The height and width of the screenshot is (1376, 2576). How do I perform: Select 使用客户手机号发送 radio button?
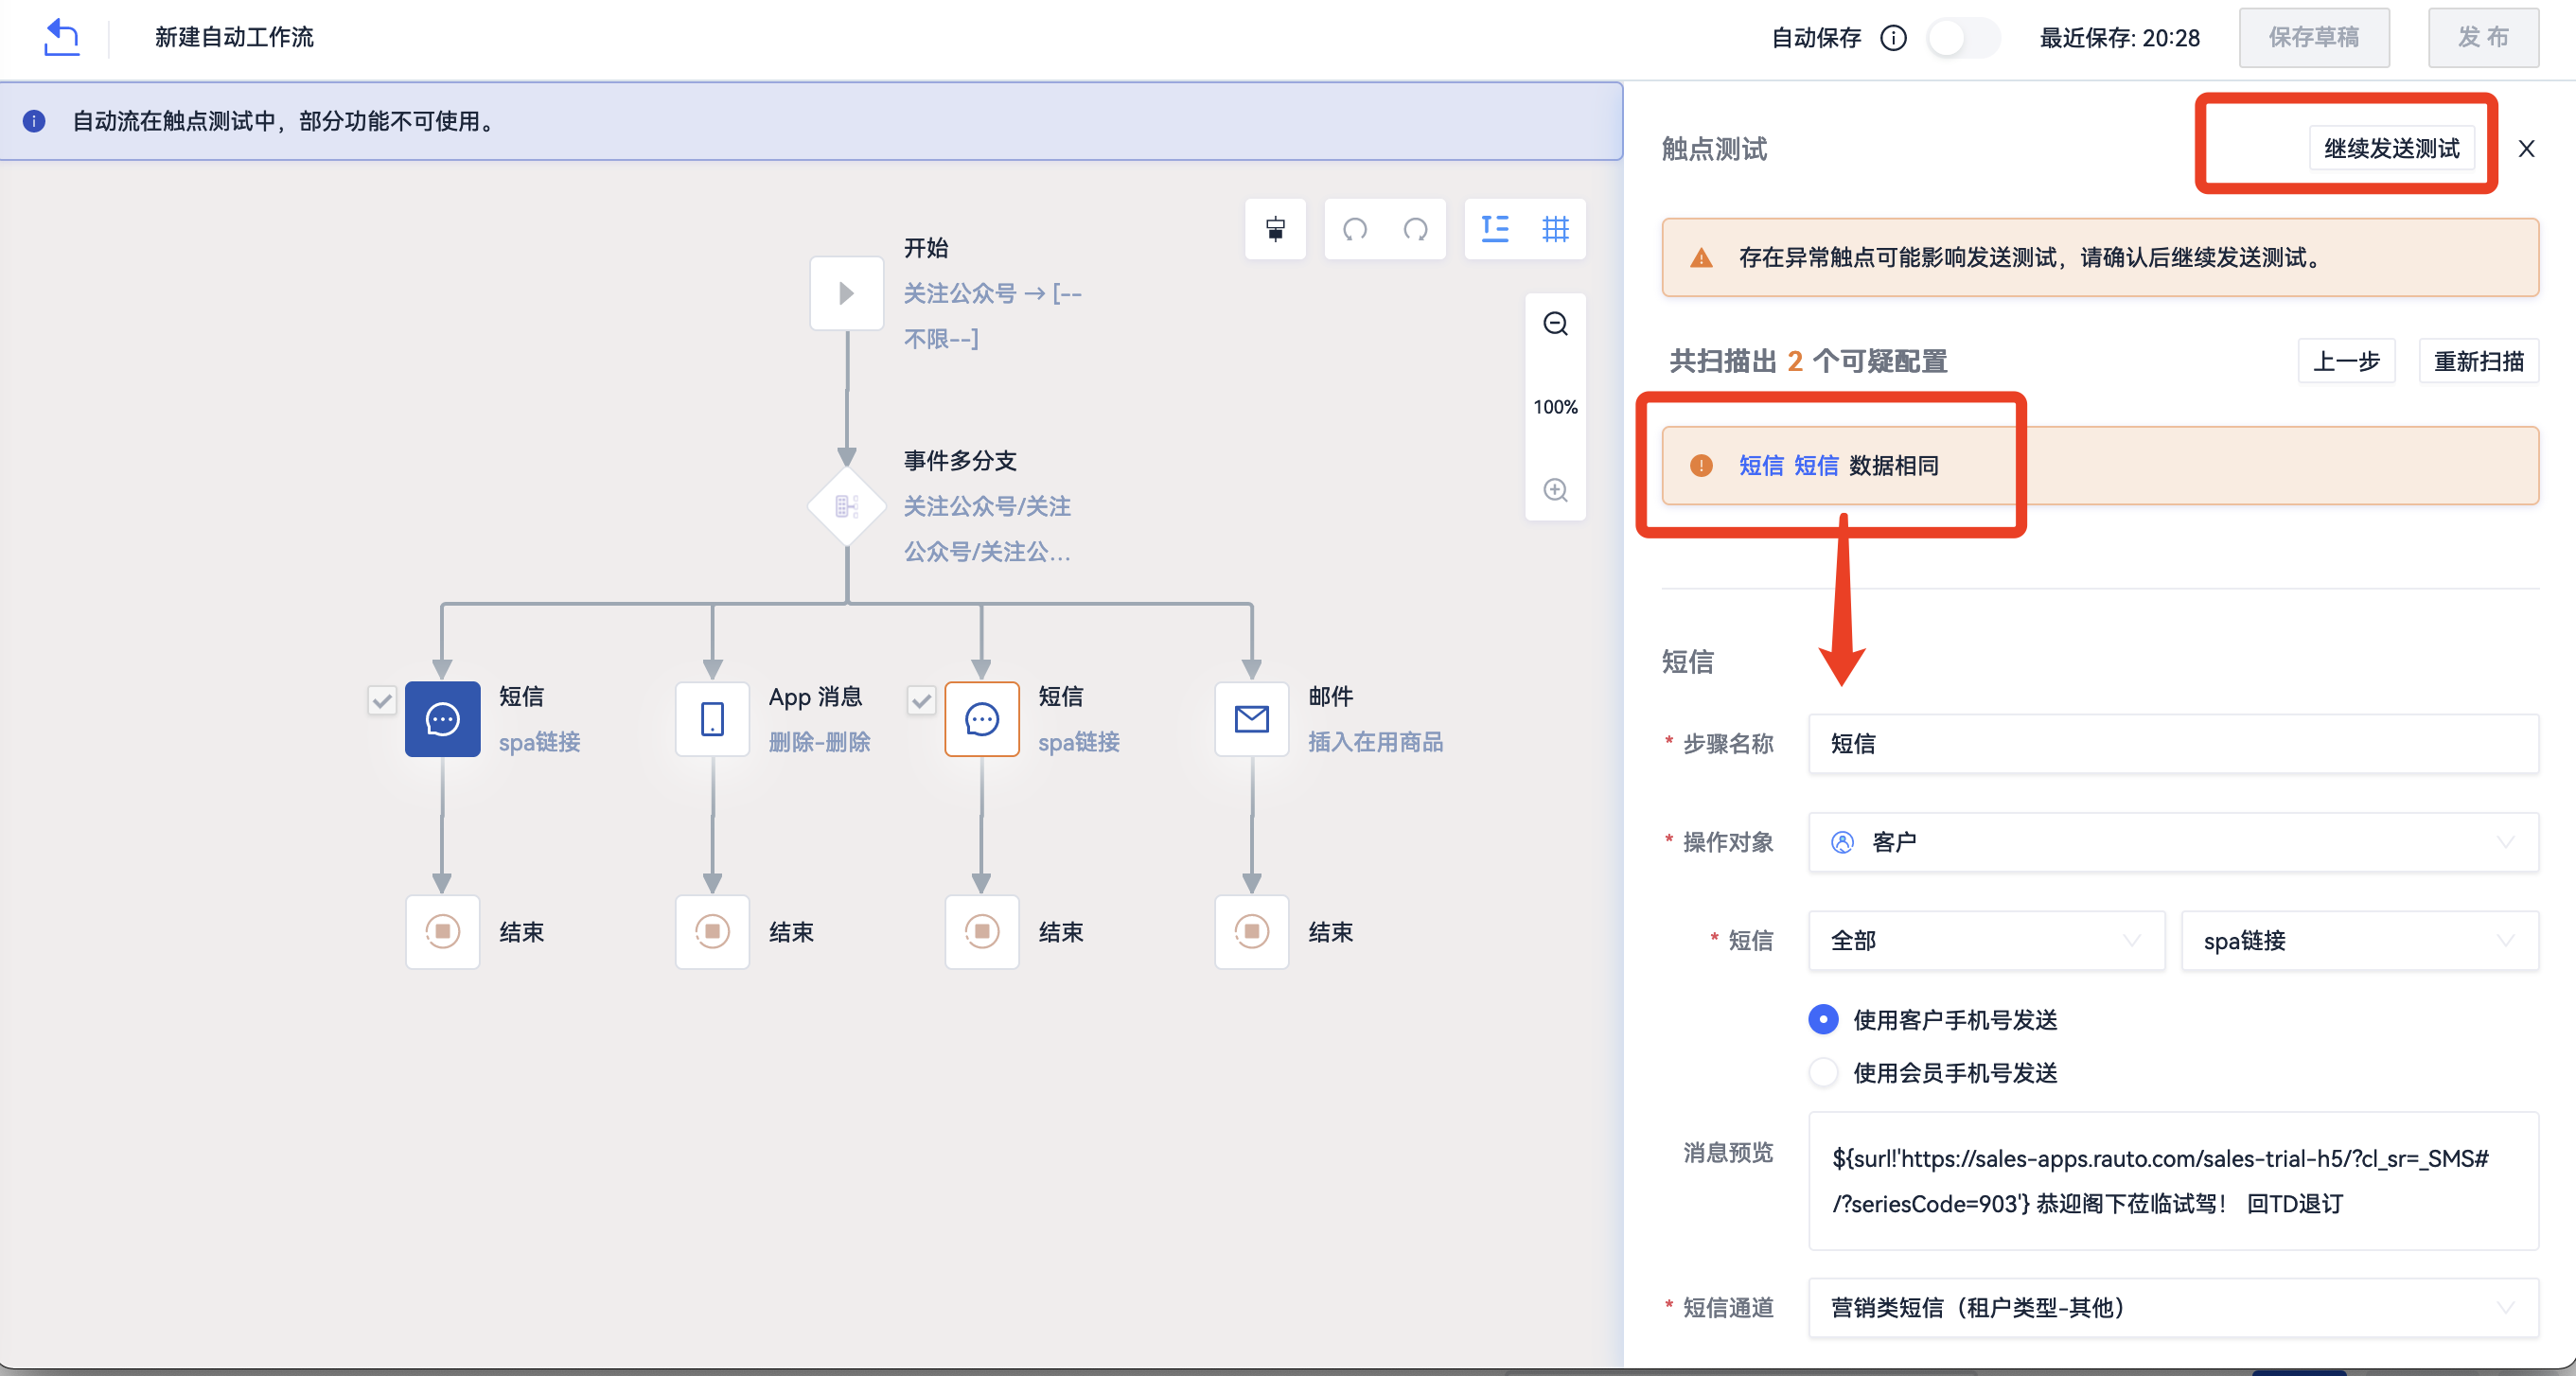pyautogui.click(x=1823, y=1019)
